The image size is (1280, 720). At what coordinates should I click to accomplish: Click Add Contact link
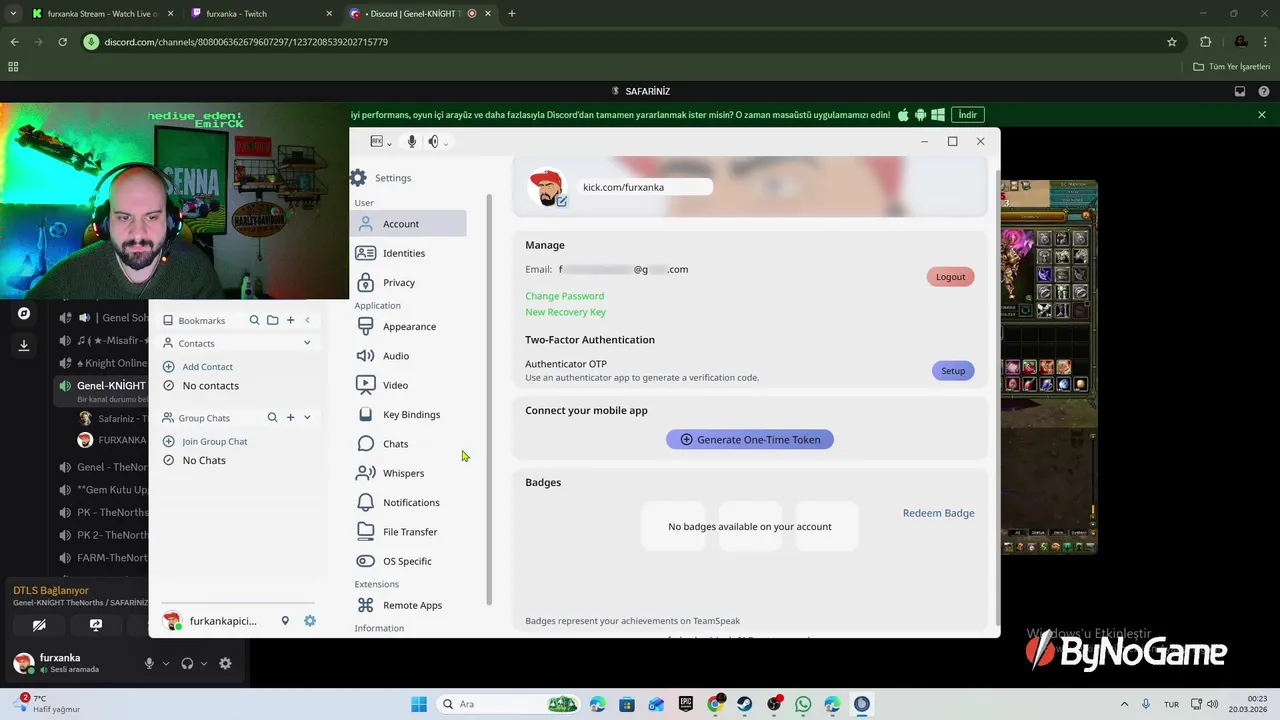click(x=207, y=367)
